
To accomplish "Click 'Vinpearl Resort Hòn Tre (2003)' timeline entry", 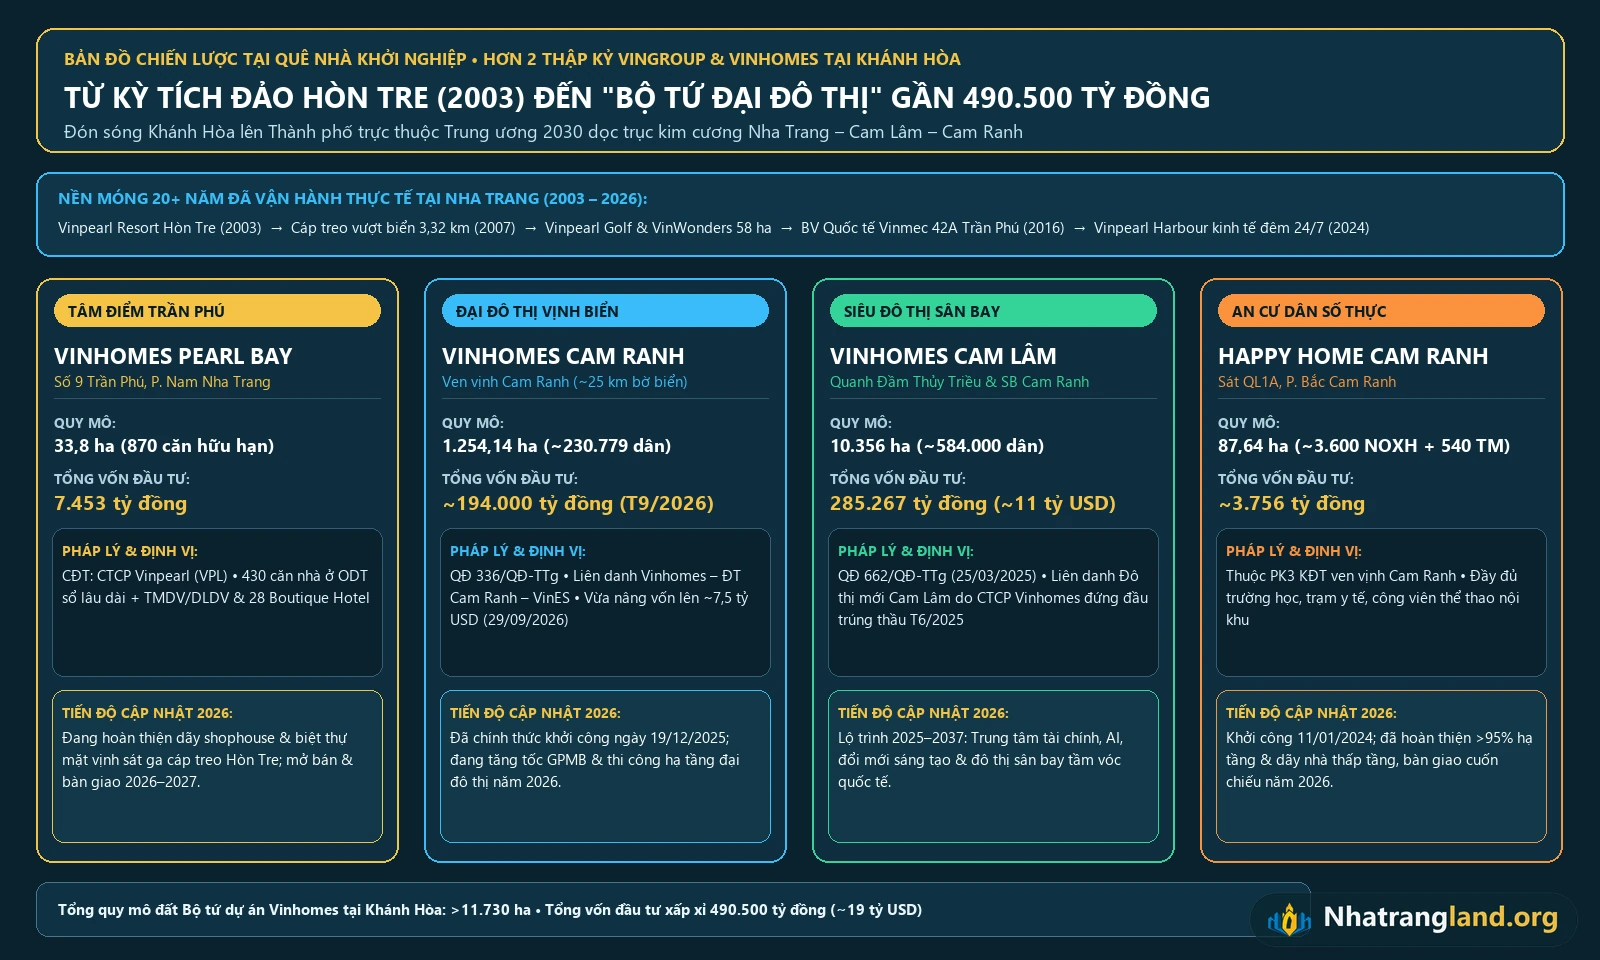I will [x=160, y=228].
